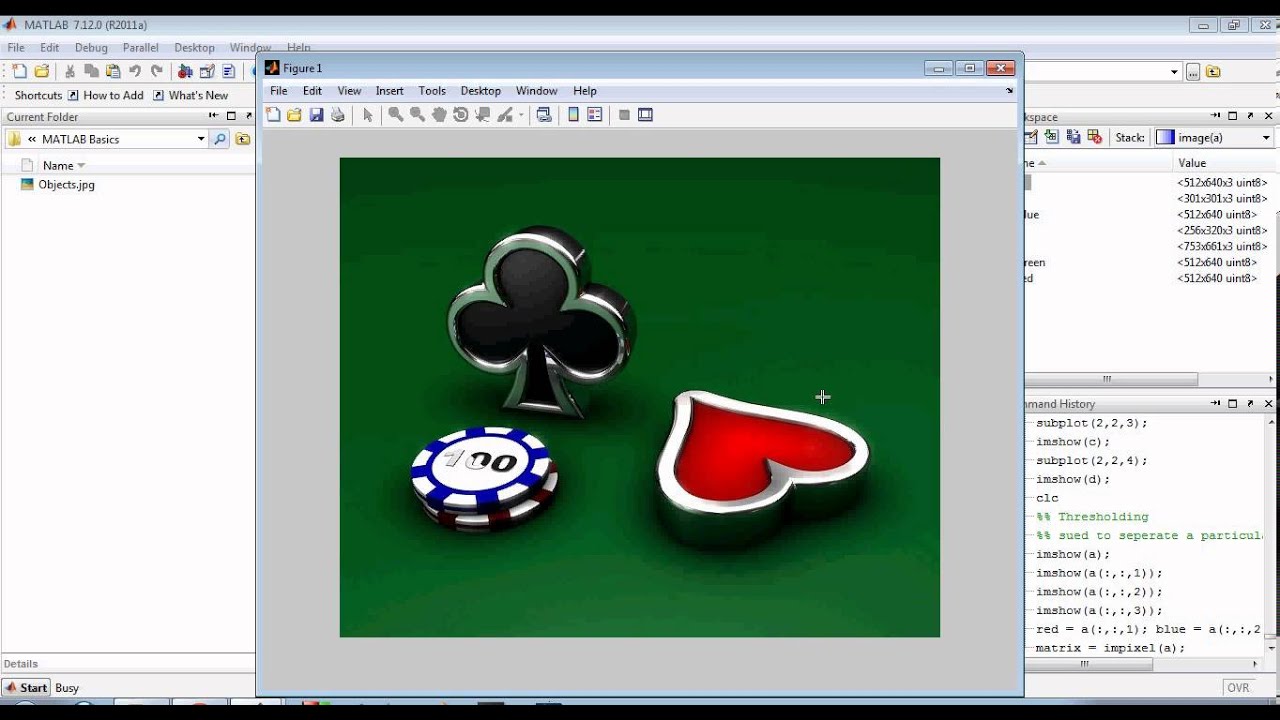This screenshot has height=720, width=1280.
Task: Click the Value column header in Workspace
Action: [x=1192, y=163]
